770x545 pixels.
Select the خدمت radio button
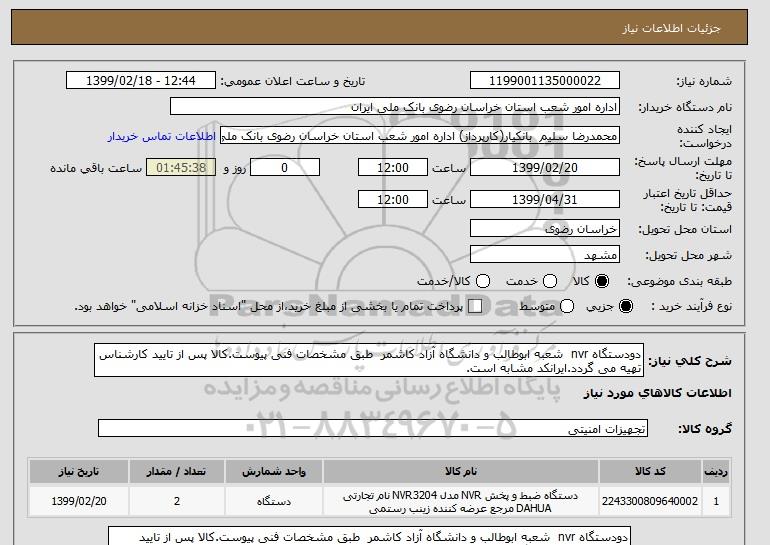coord(550,281)
